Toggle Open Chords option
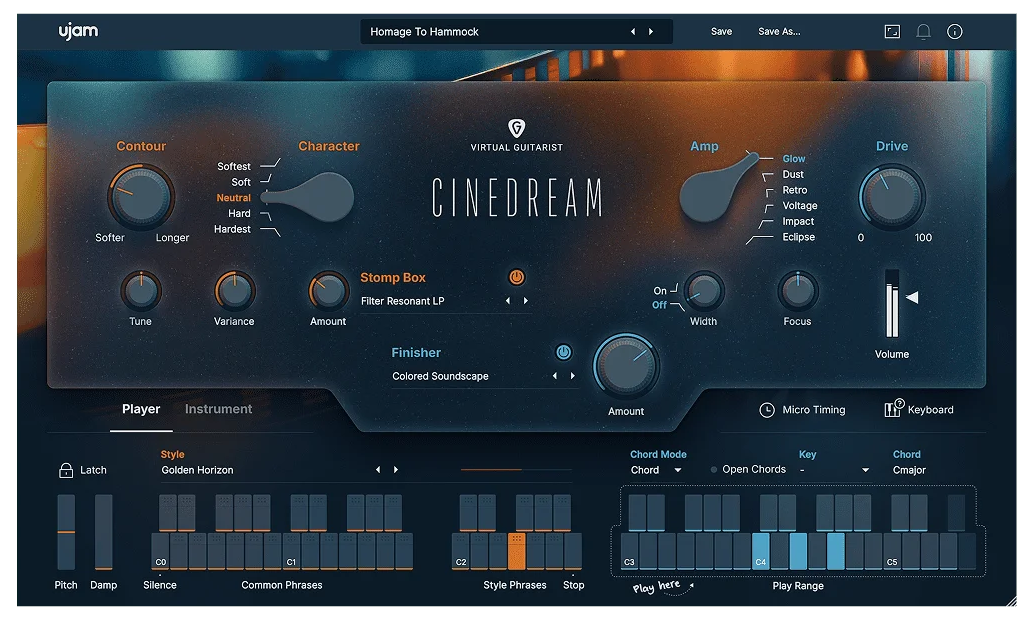 tap(748, 470)
